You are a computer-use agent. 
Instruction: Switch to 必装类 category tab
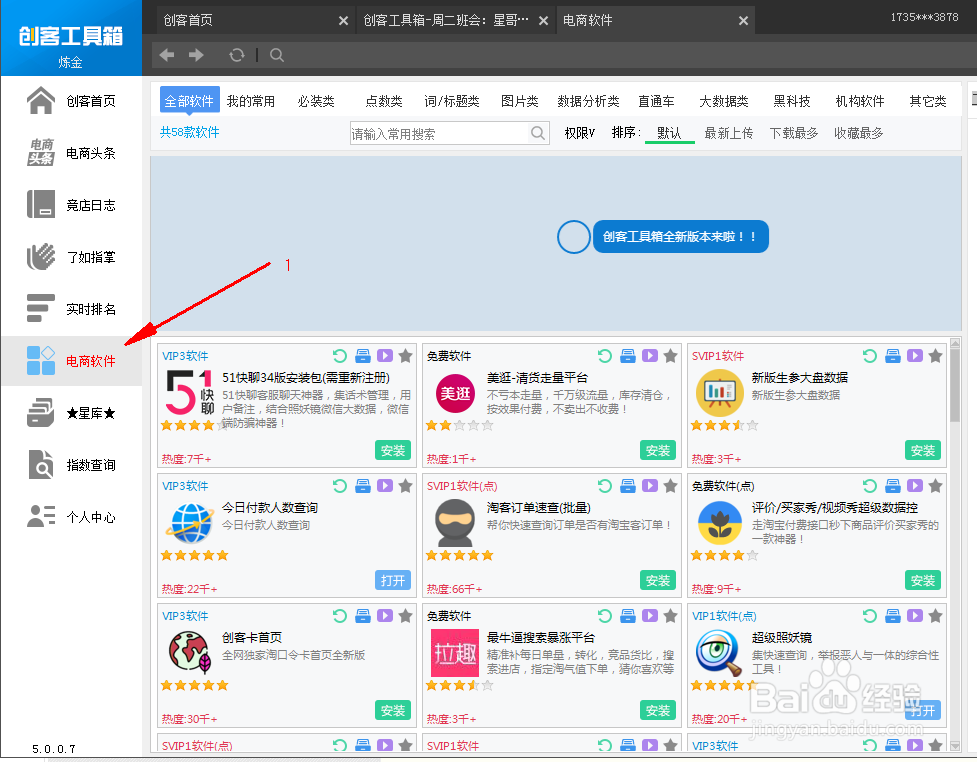[316, 101]
